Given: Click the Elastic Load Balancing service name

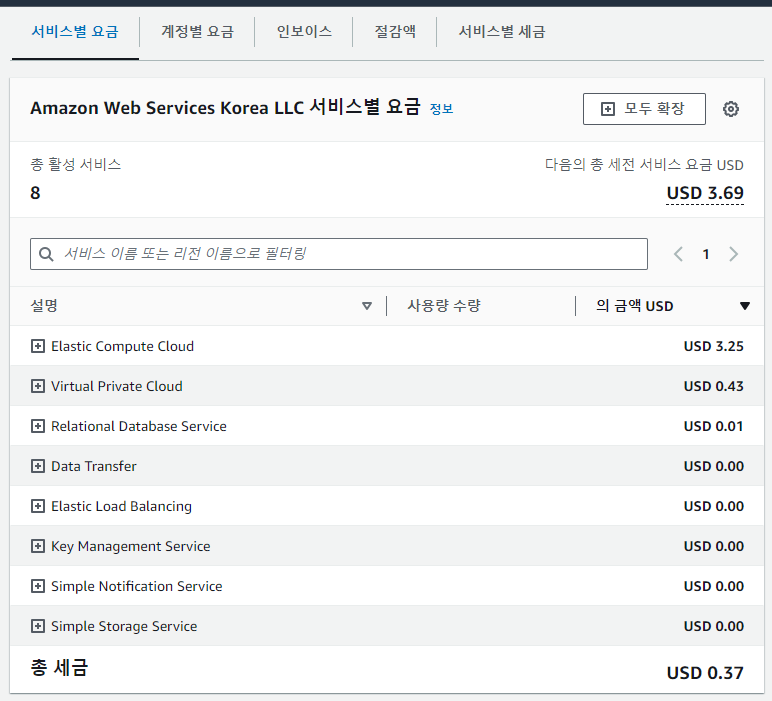Looking at the screenshot, I should click(122, 506).
